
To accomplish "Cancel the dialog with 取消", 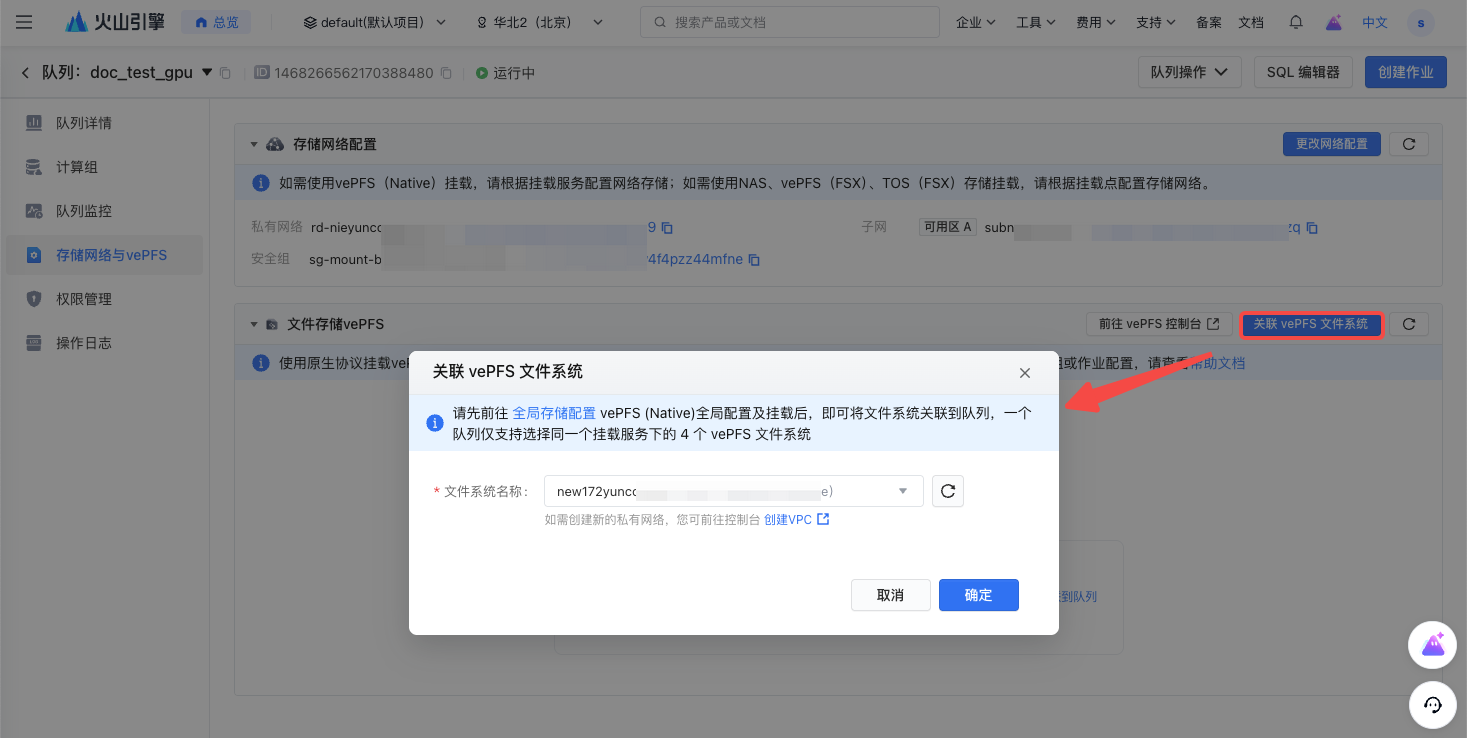I will coord(890,595).
